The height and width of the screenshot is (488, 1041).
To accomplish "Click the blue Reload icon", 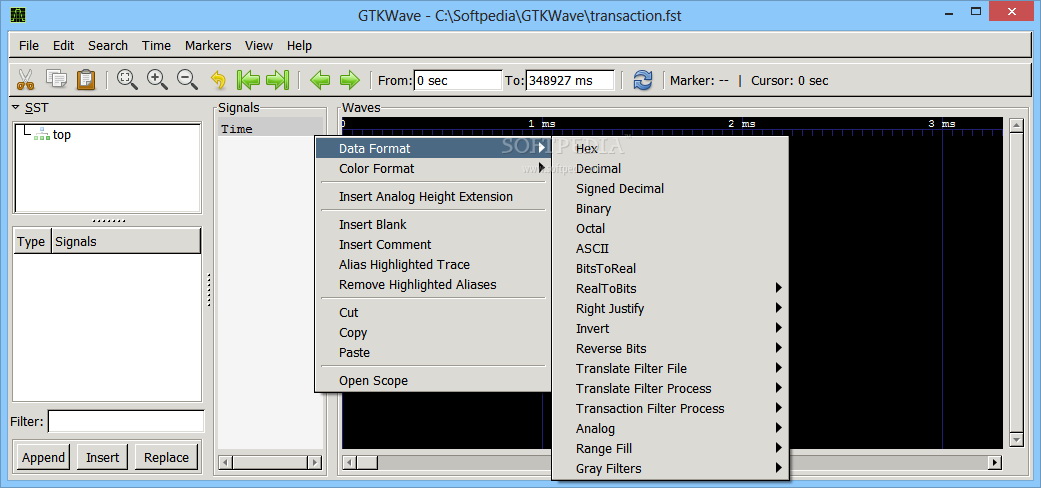I will point(643,80).
